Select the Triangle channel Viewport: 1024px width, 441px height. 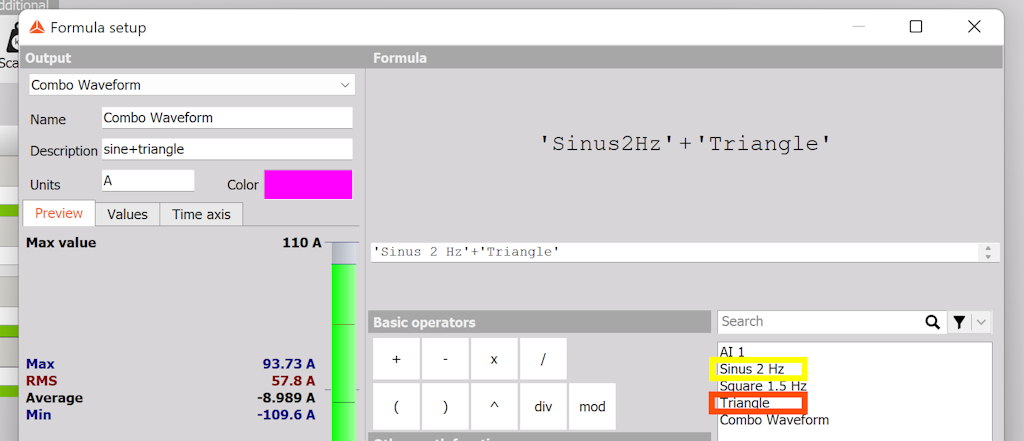[744, 403]
